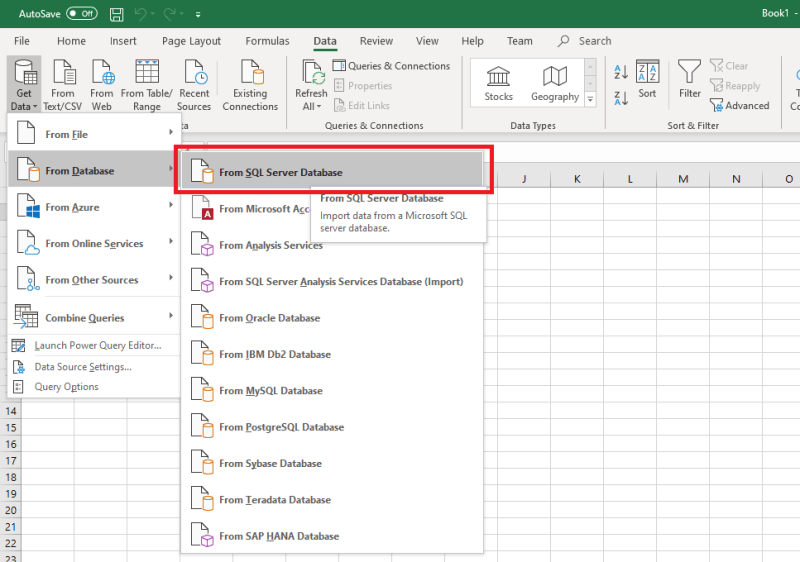Expand the From Azure submenu
This screenshot has height=562, width=800.
[94, 207]
